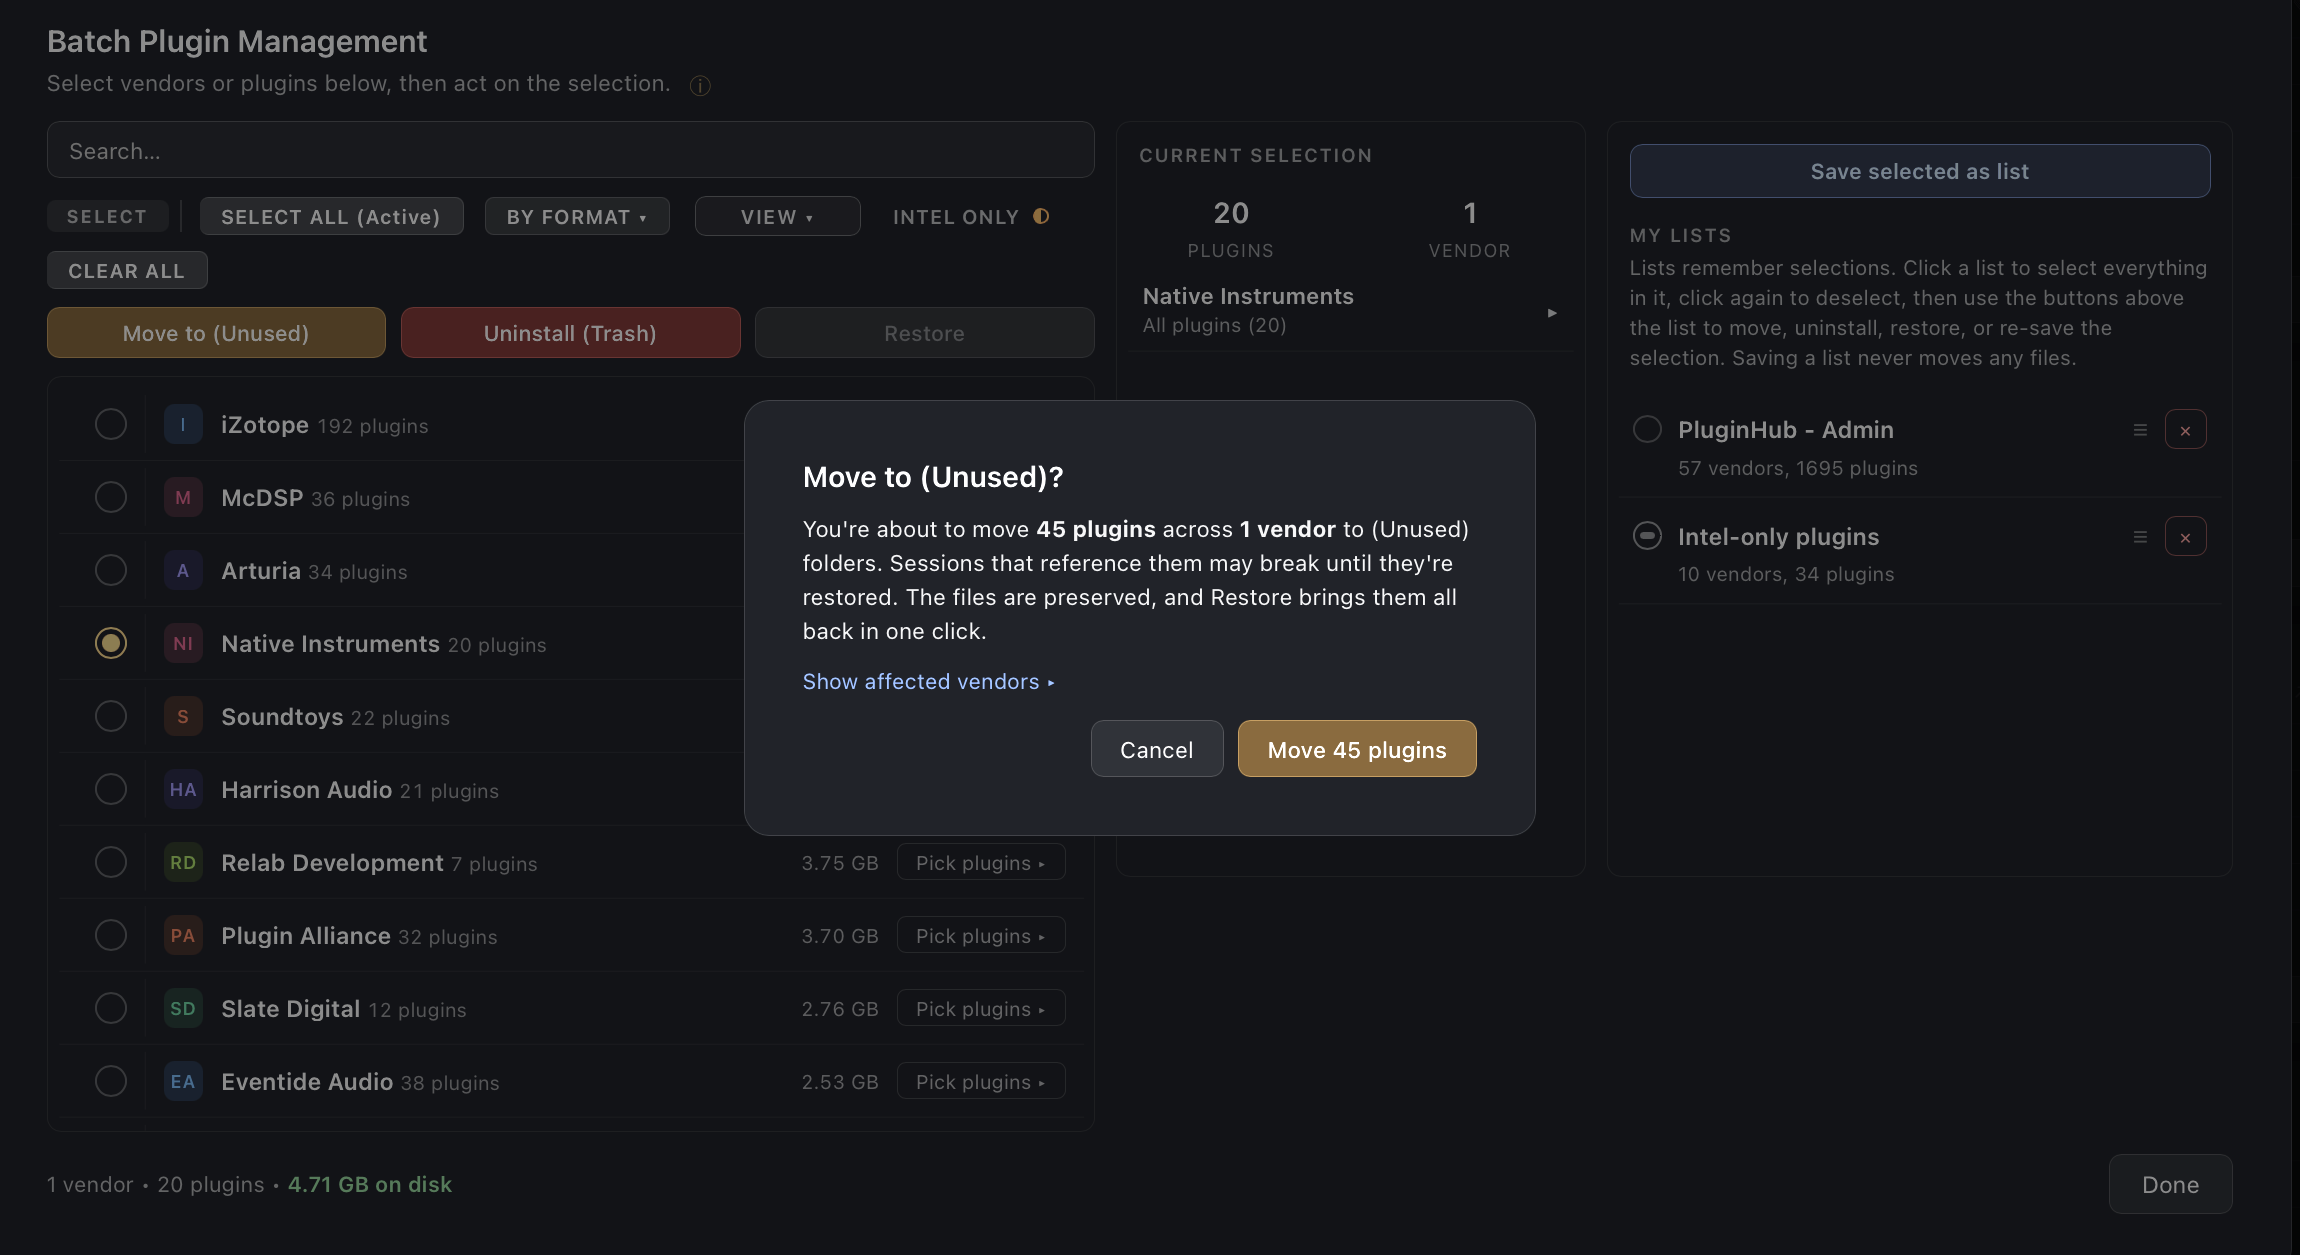Cancel the Move to (Unused) dialog

(x=1157, y=749)
